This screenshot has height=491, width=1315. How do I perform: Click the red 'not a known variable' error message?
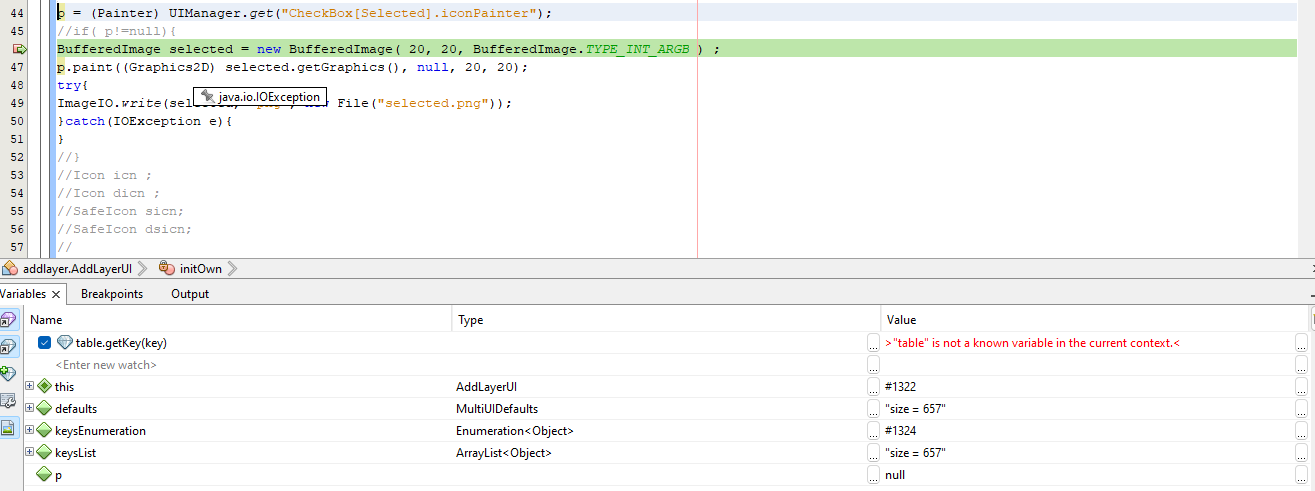[1033, 343]
